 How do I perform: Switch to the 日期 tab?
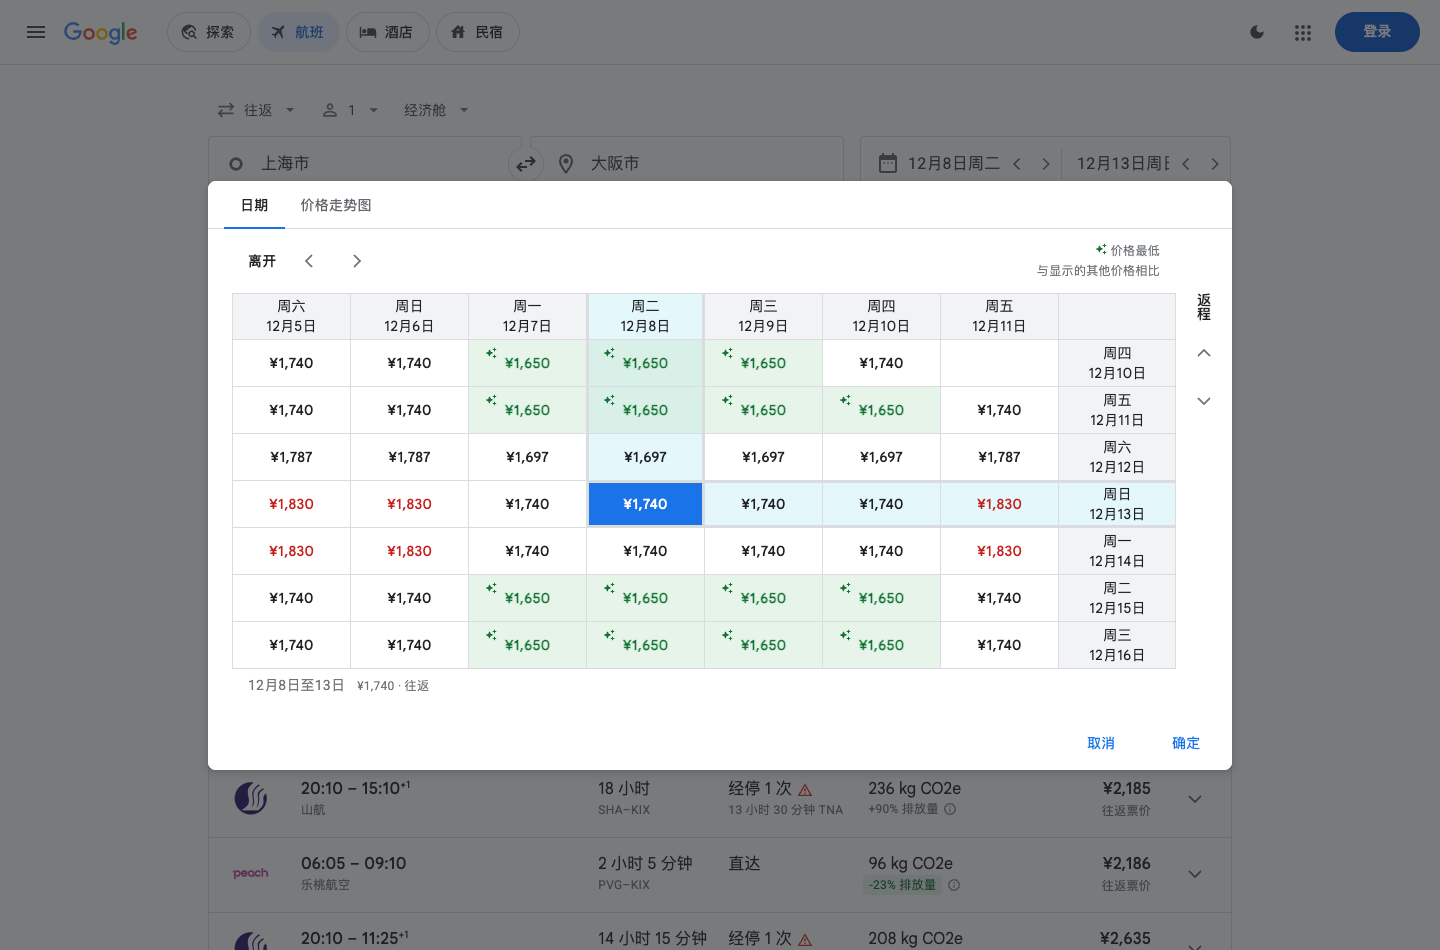(254, 205)
